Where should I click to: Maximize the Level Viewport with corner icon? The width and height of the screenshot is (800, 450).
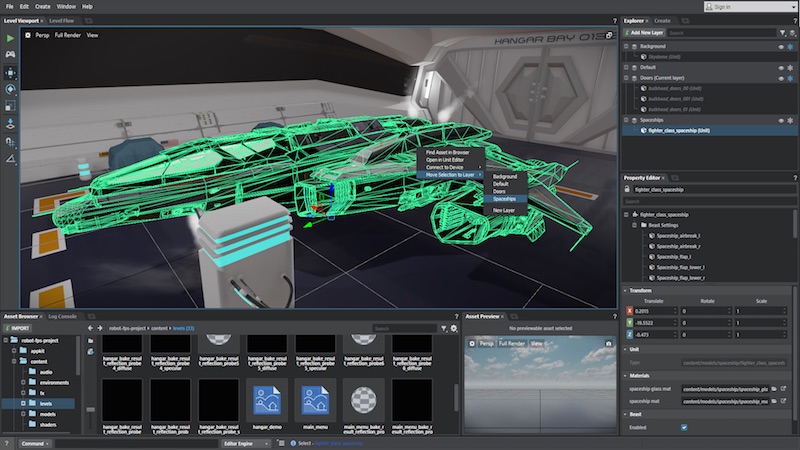click(609, 35)
